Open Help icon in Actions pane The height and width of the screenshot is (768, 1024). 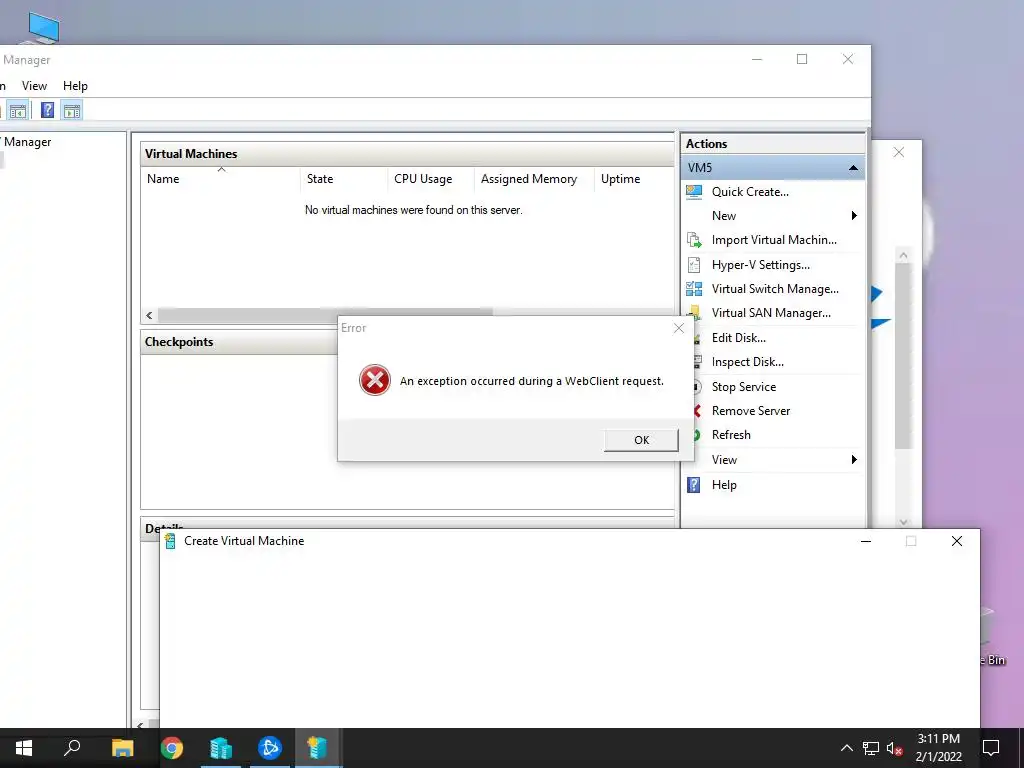point(694,485)
